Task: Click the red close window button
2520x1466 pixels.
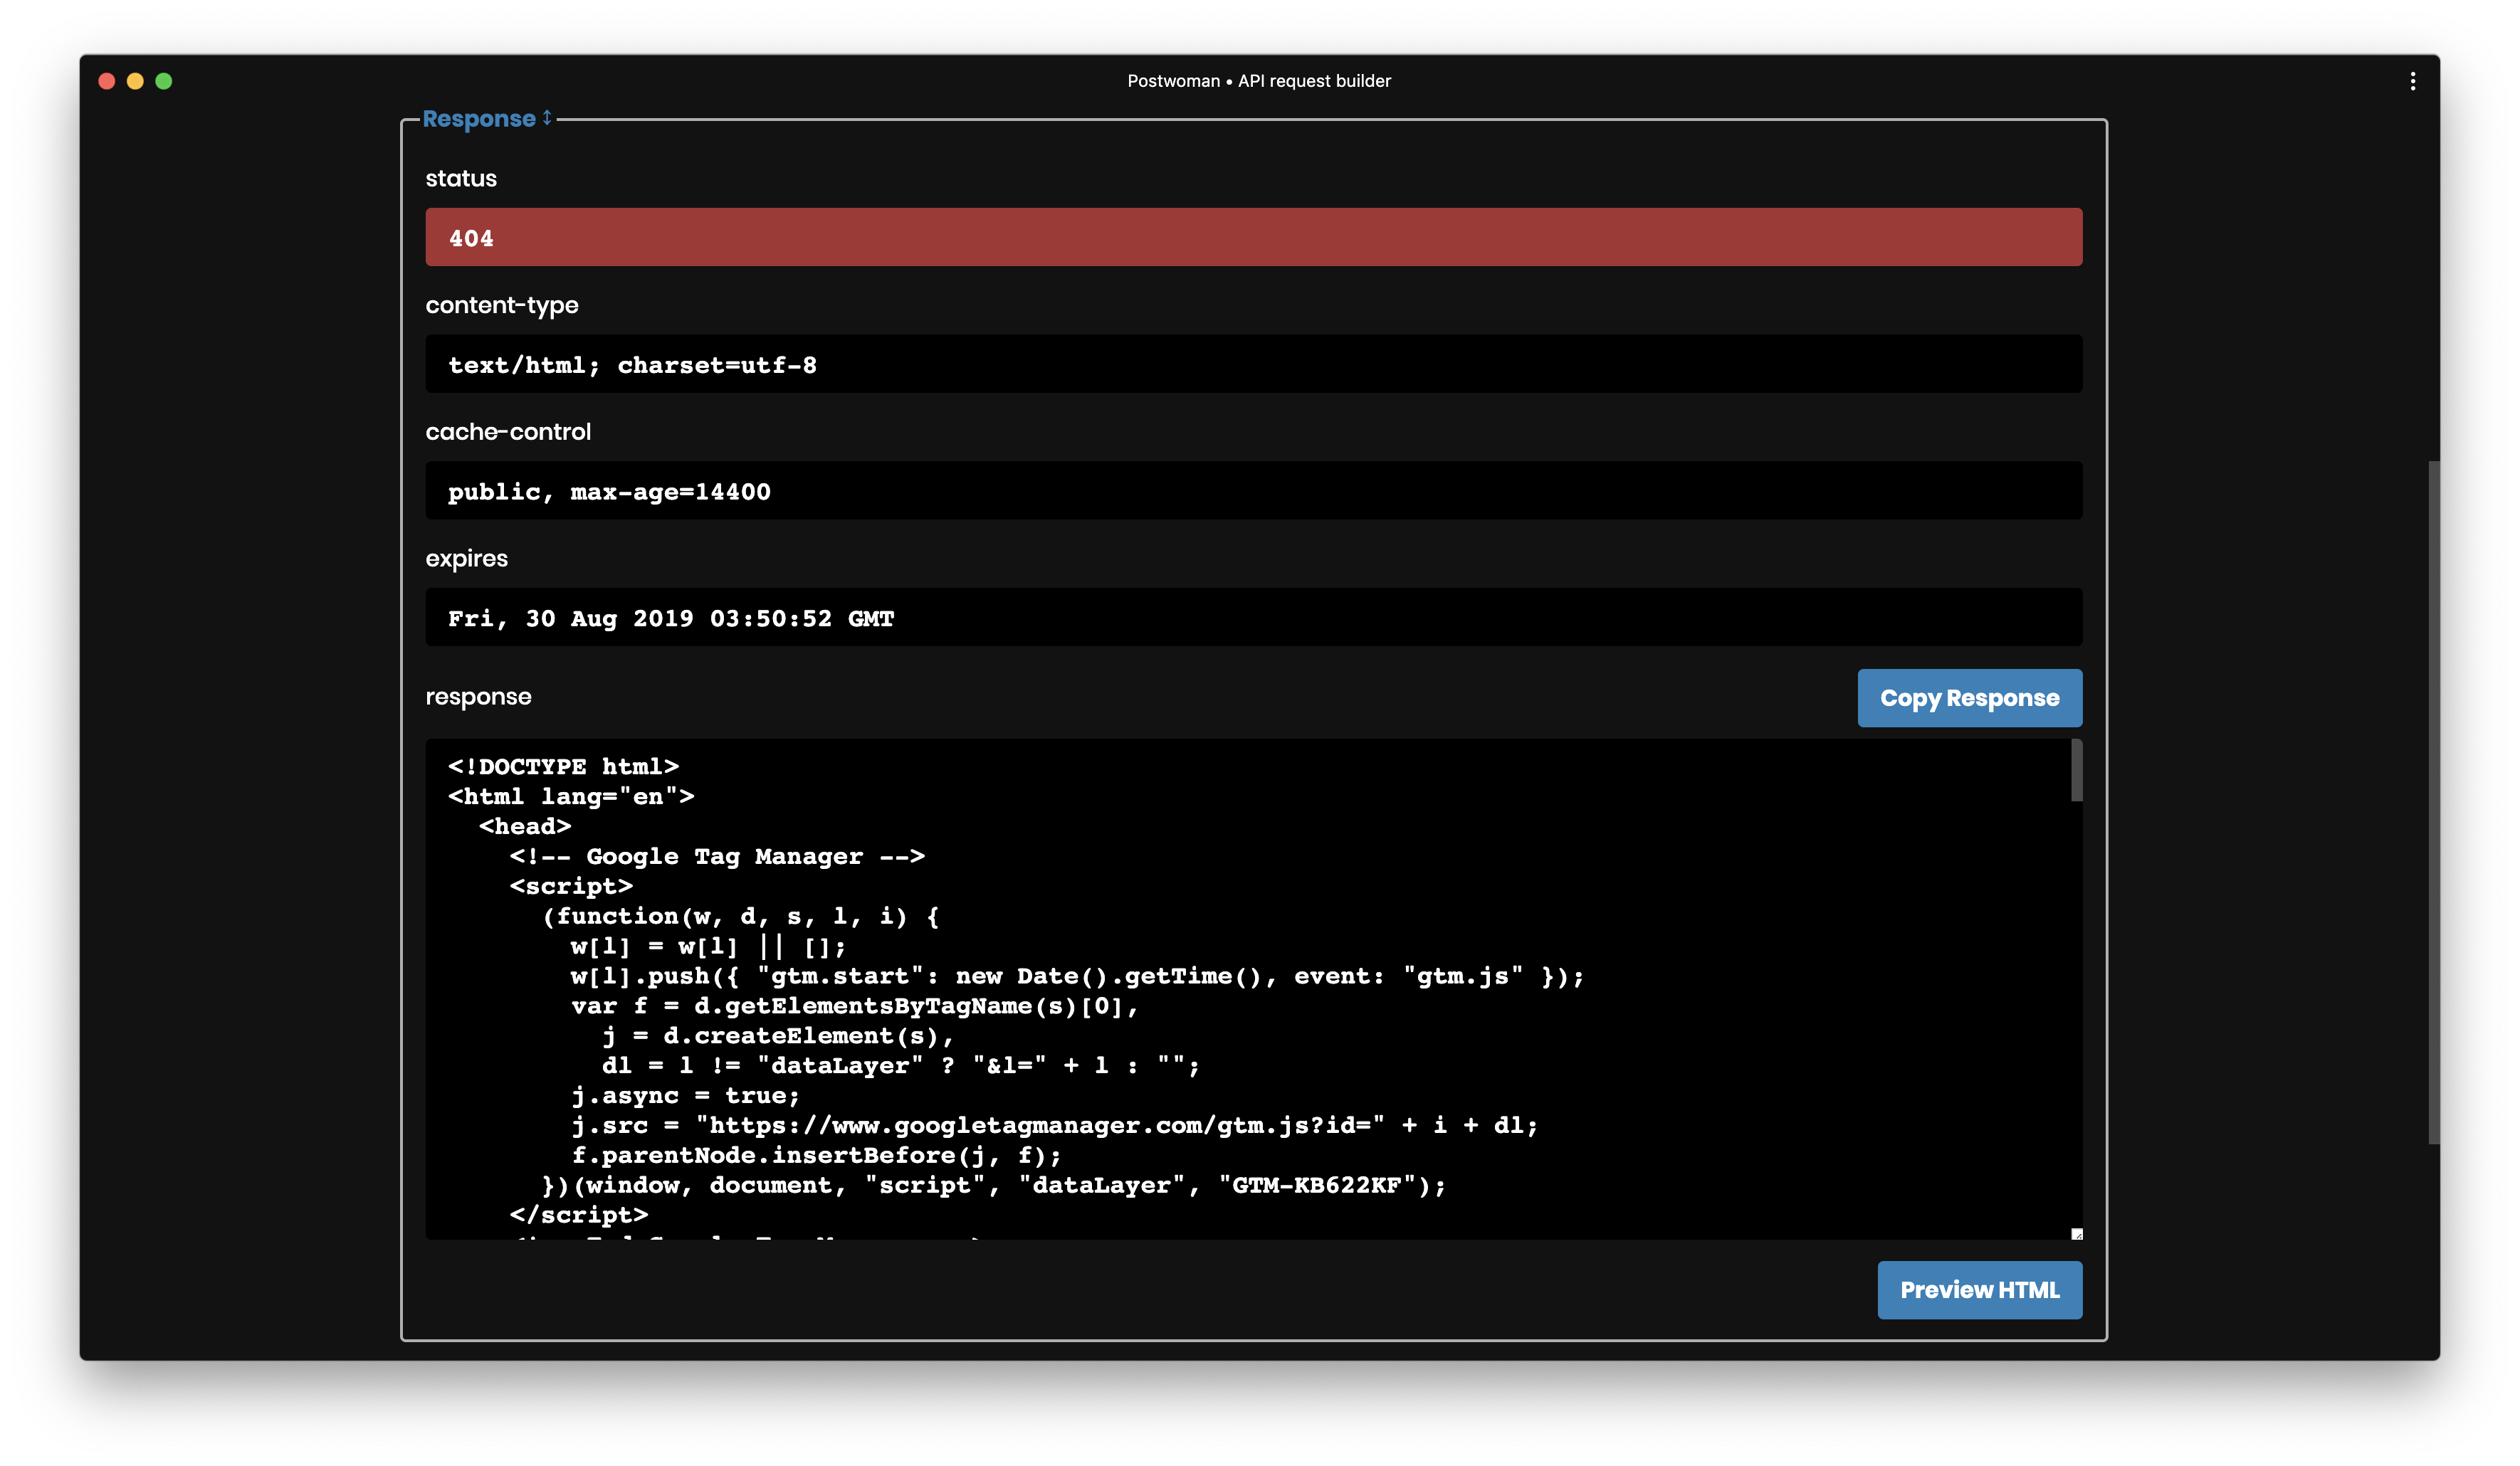Action: point(107,81)
